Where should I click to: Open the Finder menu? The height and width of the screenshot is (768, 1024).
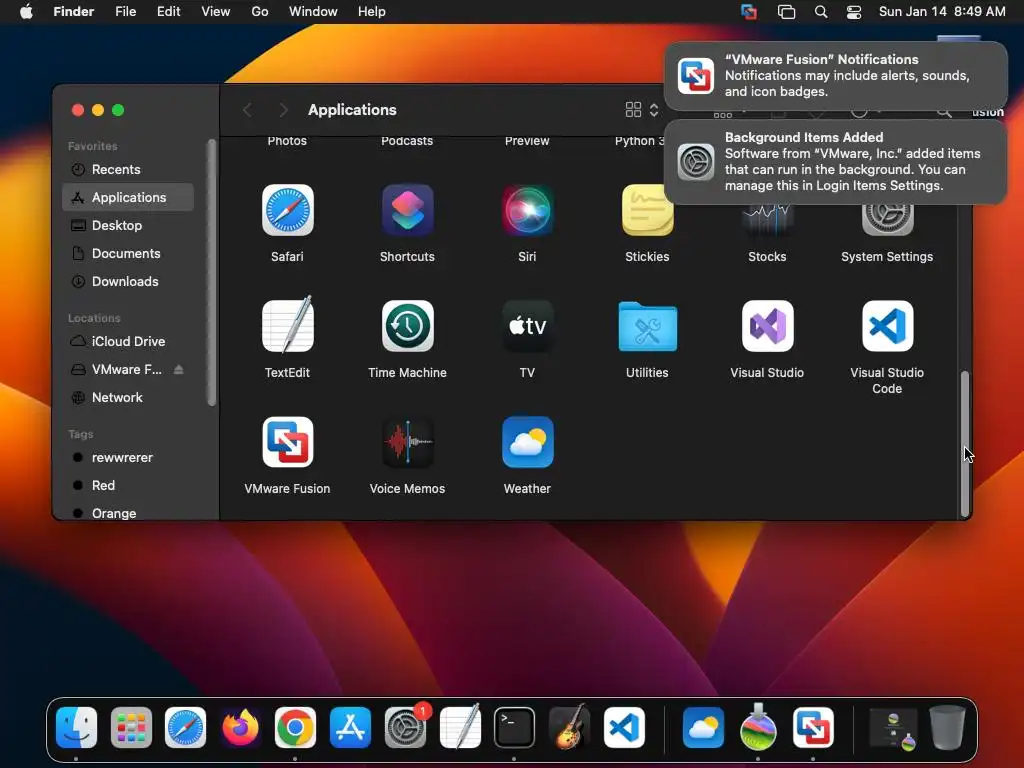[74, 12]
